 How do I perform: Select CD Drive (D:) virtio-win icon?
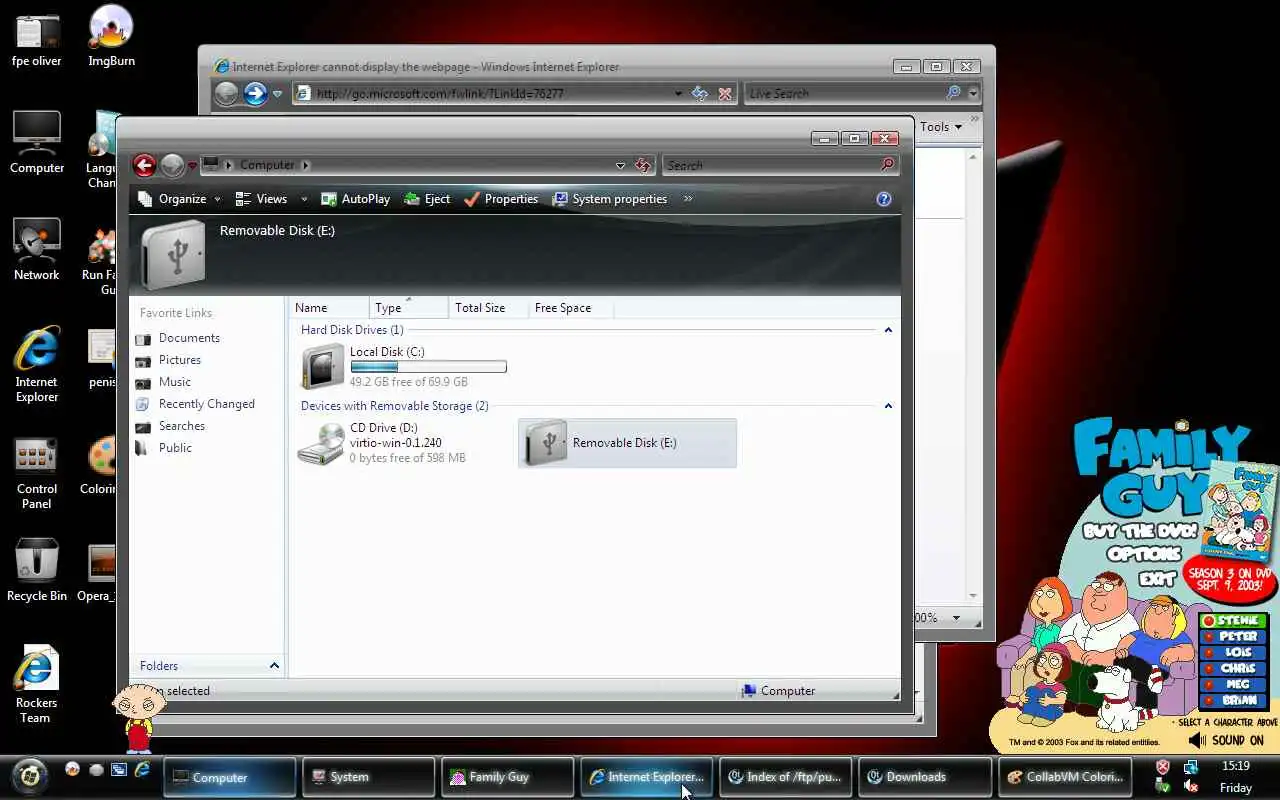coord(322,443)
